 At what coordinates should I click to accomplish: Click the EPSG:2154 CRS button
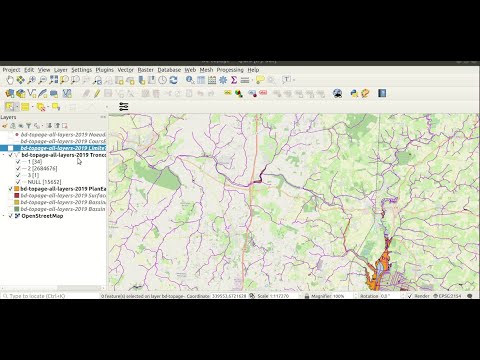coord(447,296)
